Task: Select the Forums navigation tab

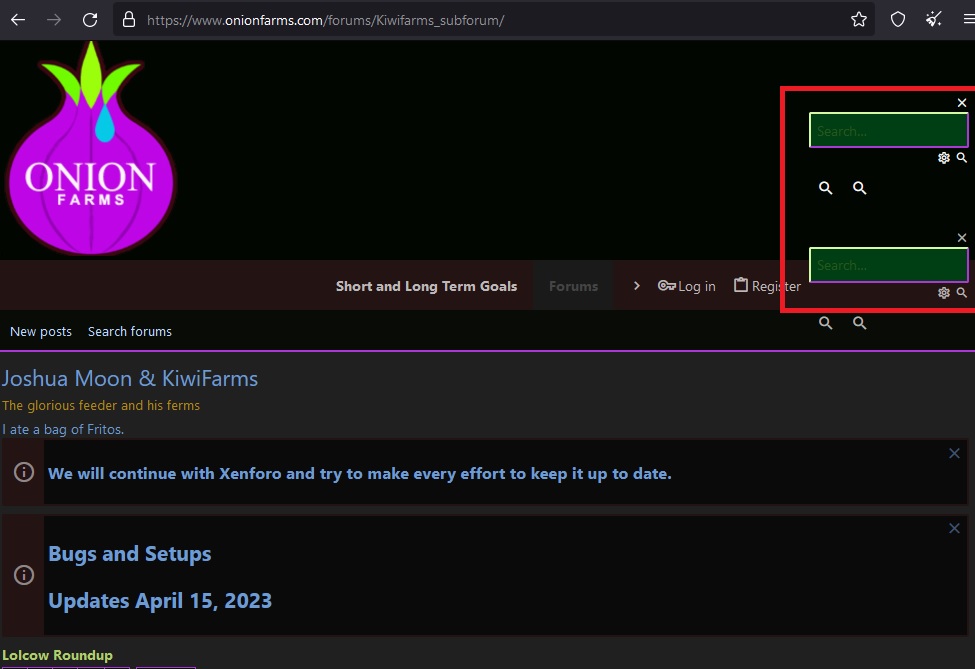Action: (x=573, y=286)
